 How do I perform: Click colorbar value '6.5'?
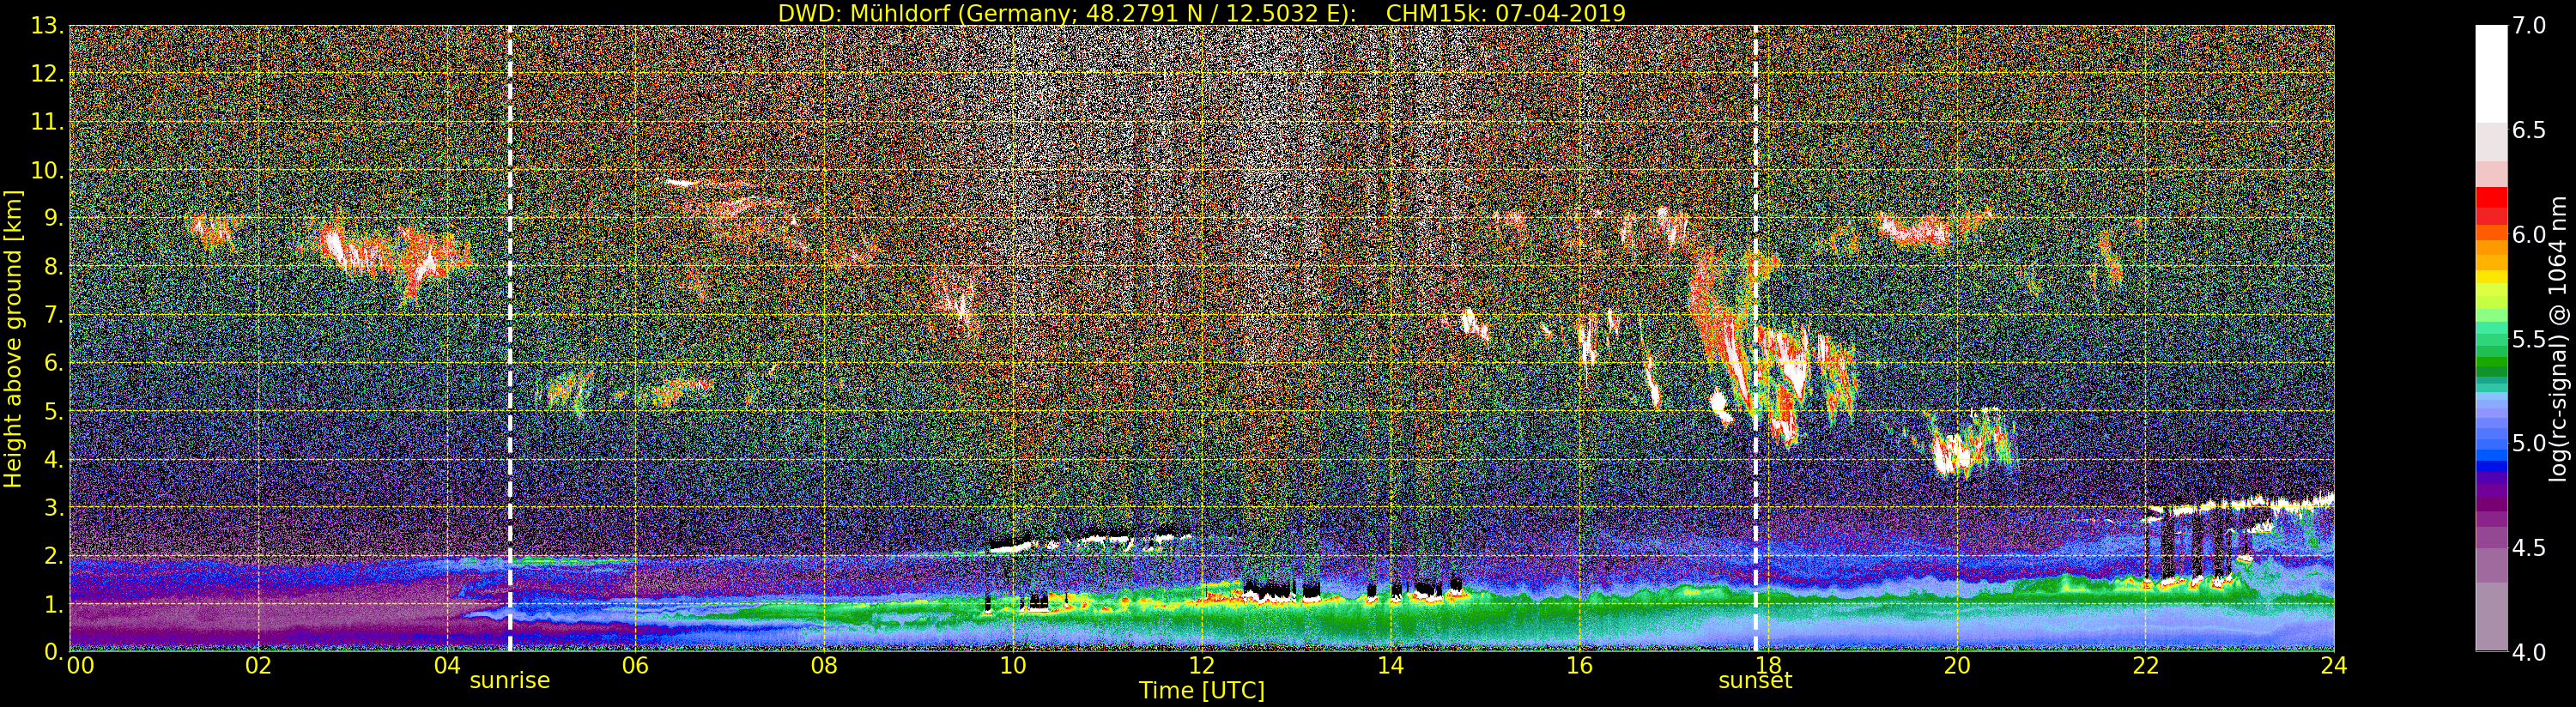point(2529,130)
